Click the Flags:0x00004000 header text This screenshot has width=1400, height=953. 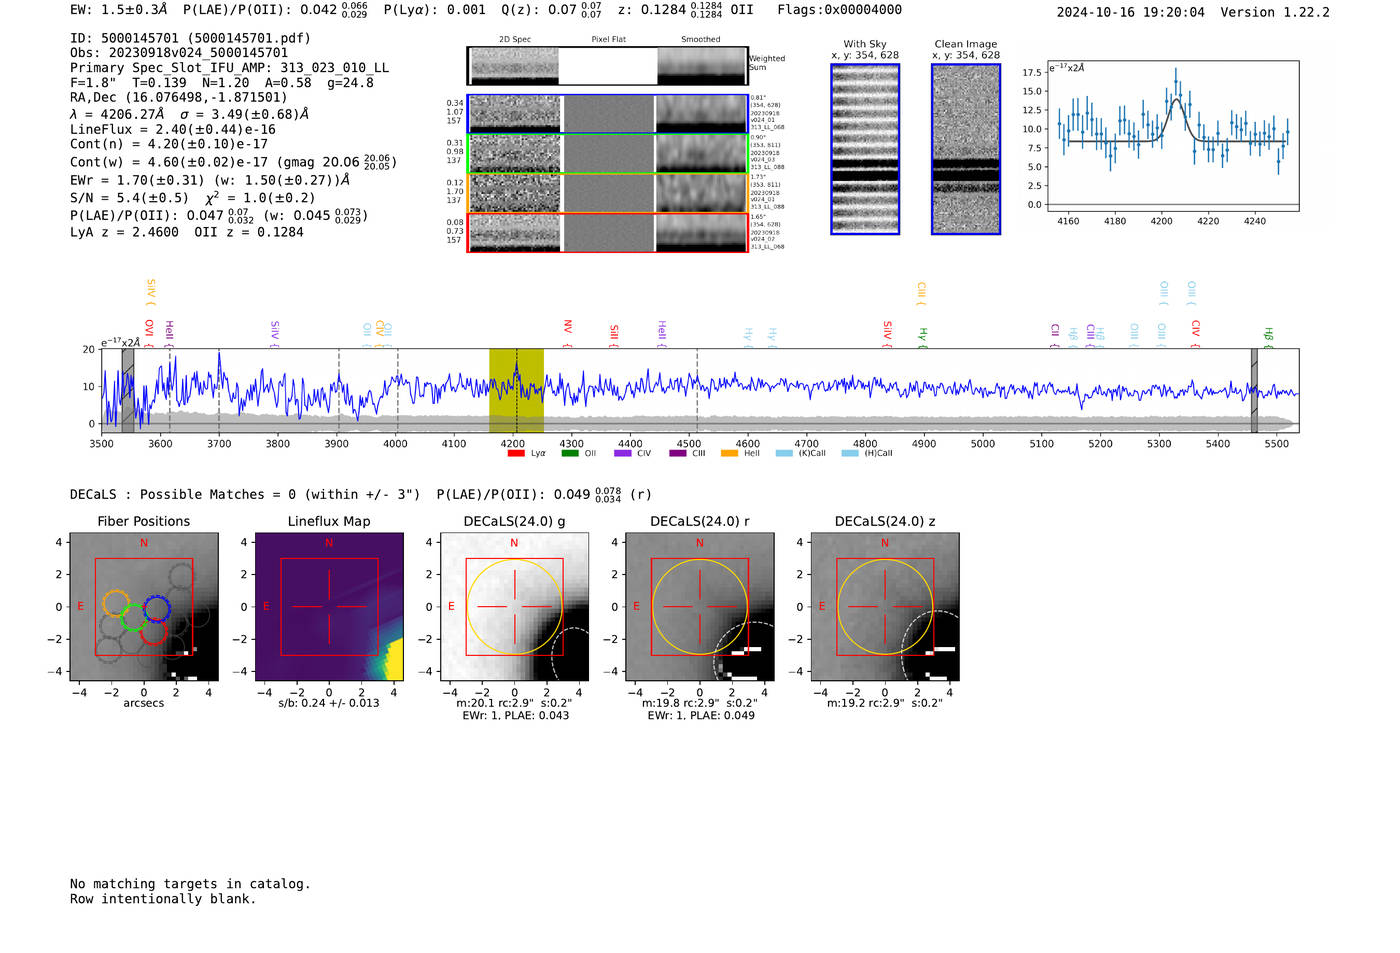coord(839,9)
